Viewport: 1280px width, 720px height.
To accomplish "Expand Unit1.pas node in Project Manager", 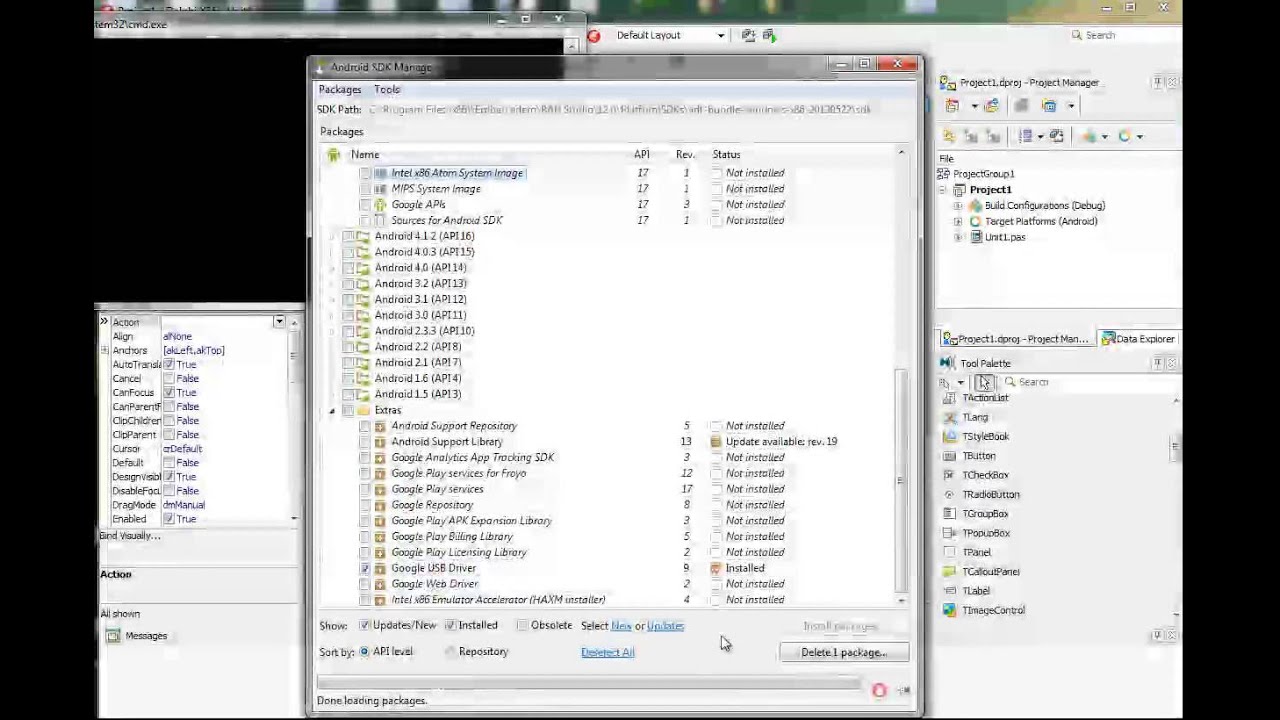I will click(958, 237).
